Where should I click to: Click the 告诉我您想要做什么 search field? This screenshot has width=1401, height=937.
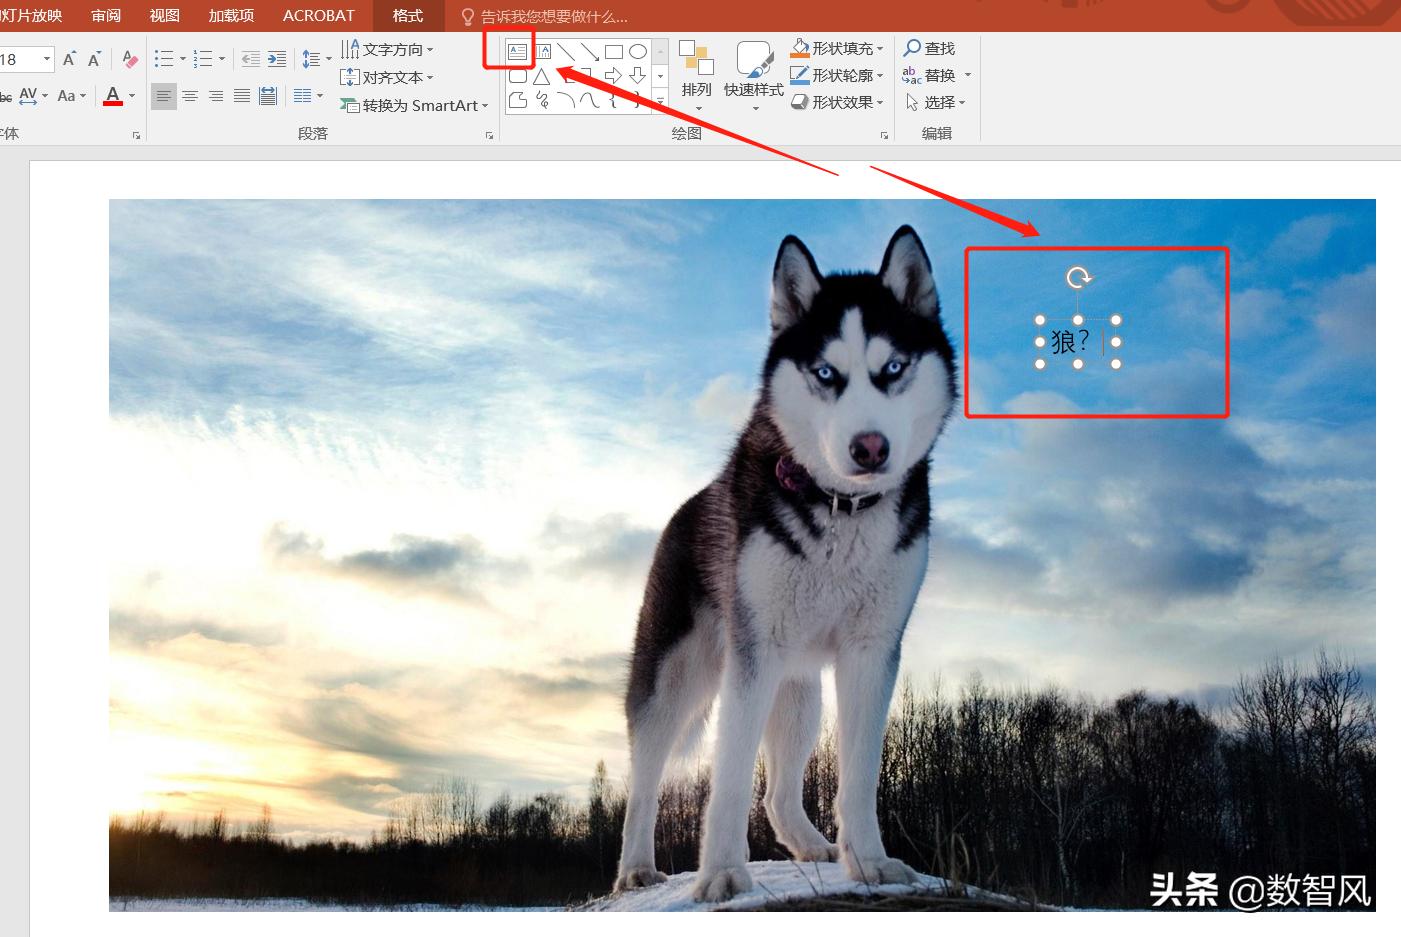[554, 17]
